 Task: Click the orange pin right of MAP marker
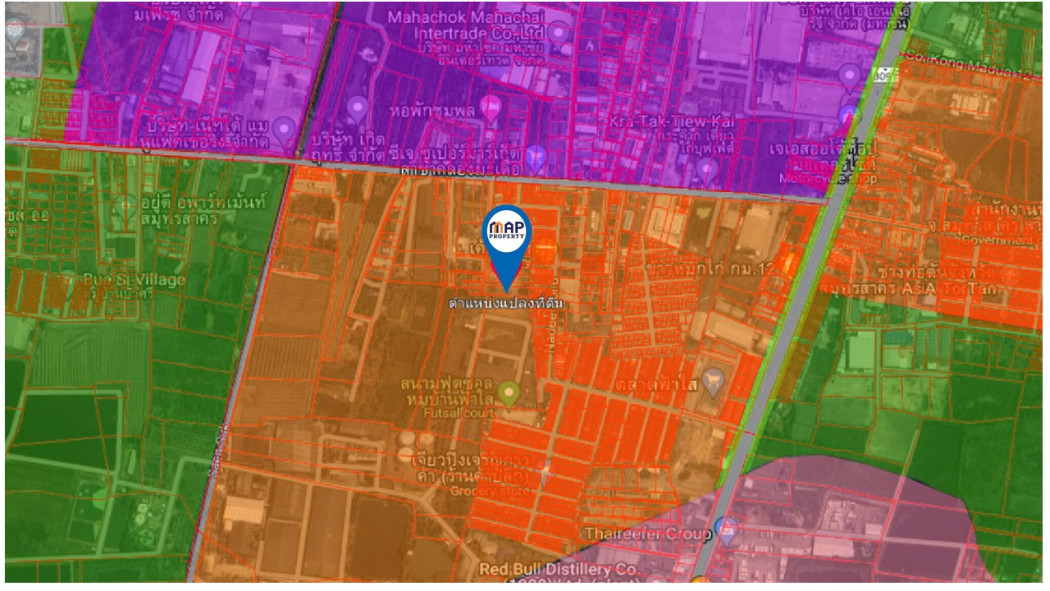pos(546,250)
